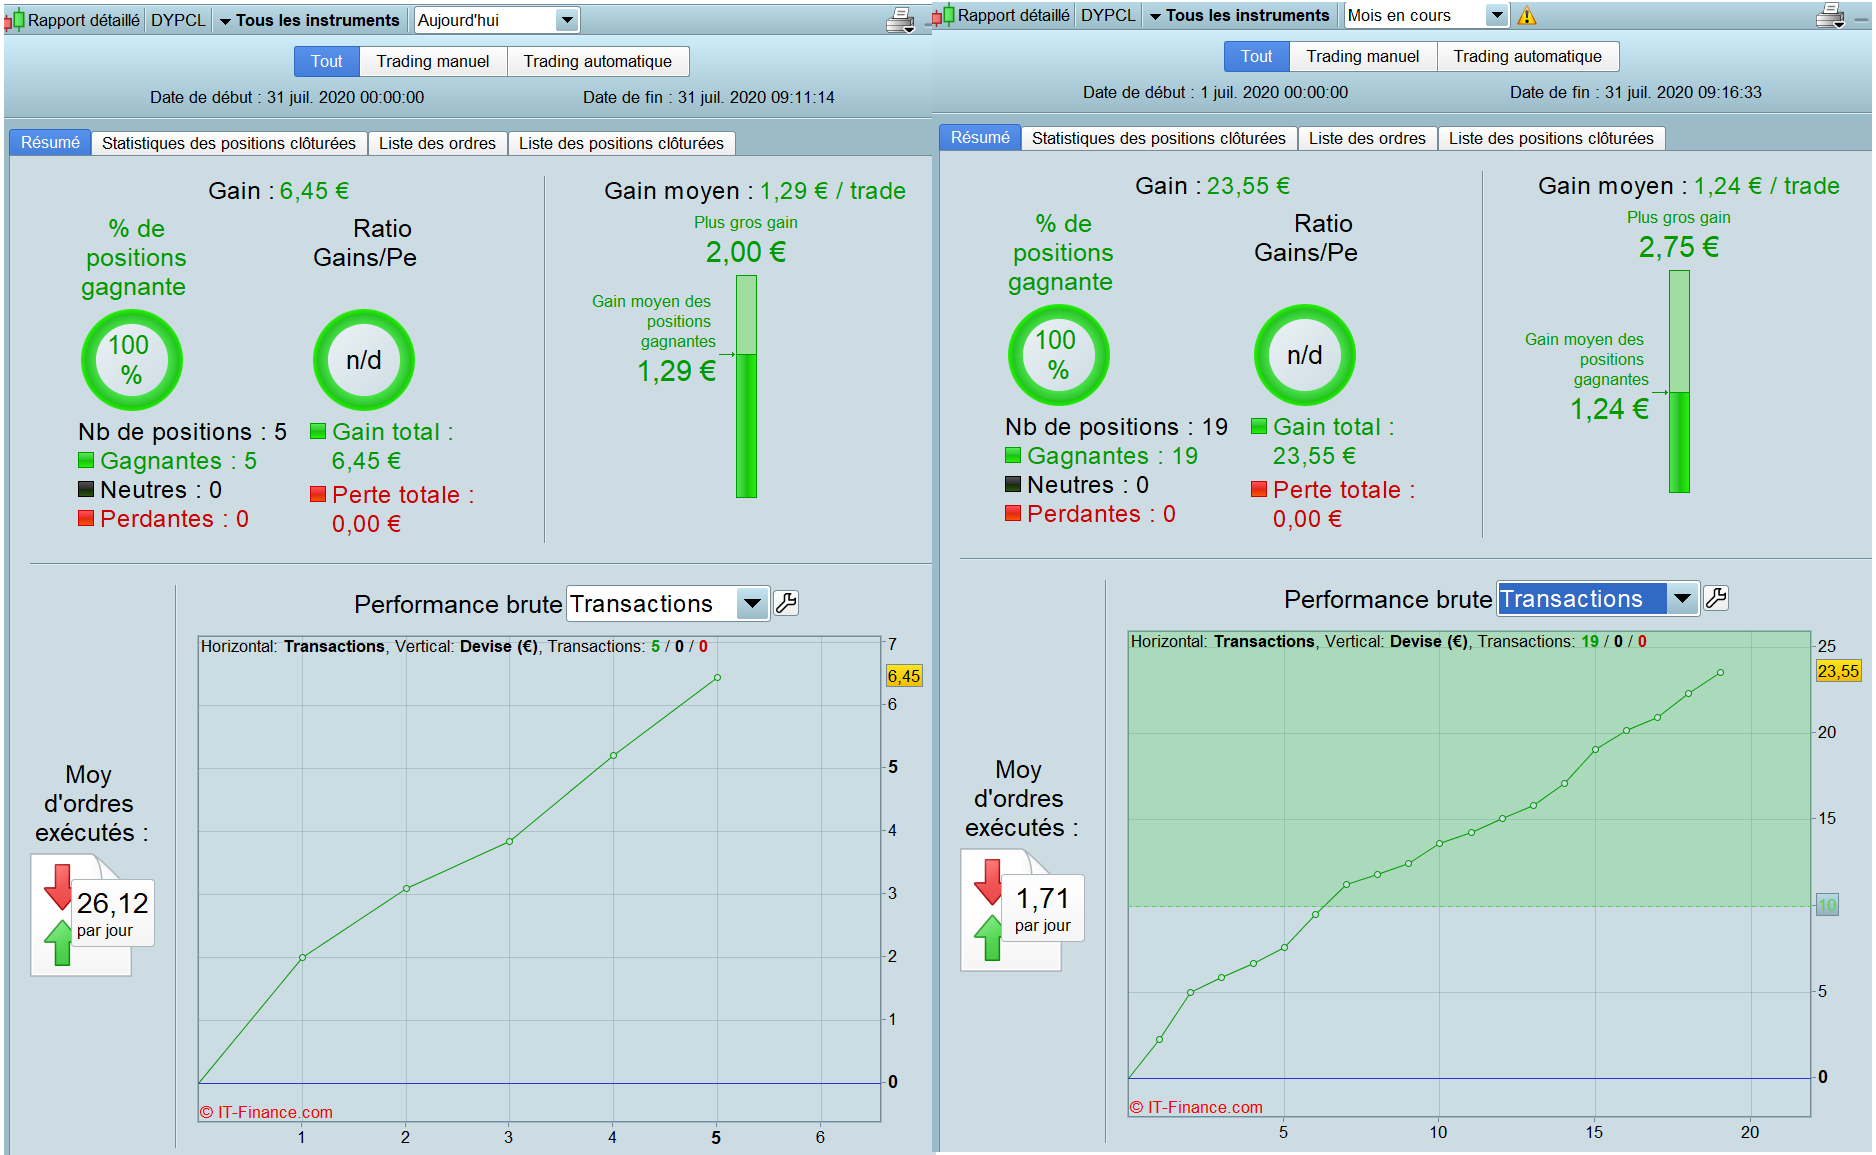Switch to right Liste des ordres tab
The width and height of the screenshot is (1876, 1155).
point(1367,138)
